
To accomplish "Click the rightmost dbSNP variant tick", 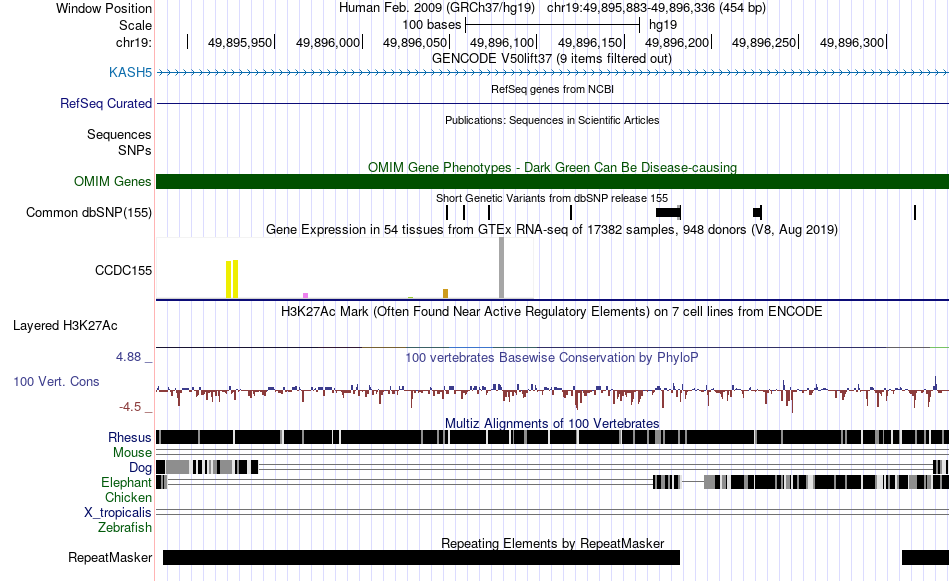I will click(x=915, y=213).
